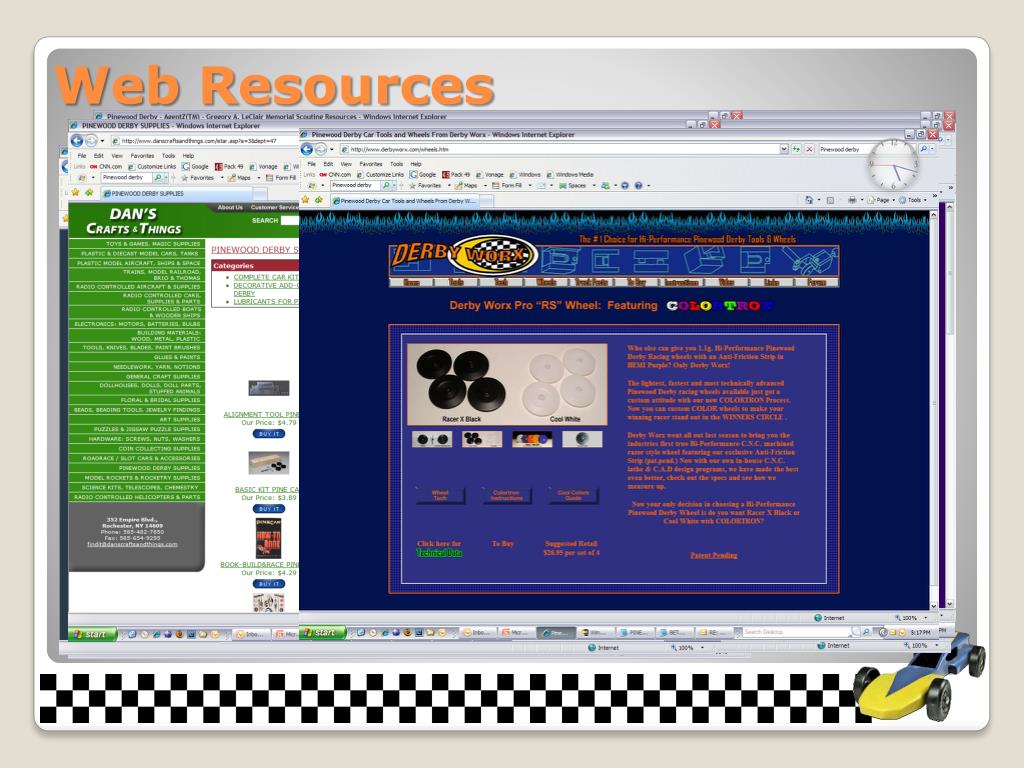
Task: Click left Start button under Dan's Crafts window
Action: tap(93, 634)
